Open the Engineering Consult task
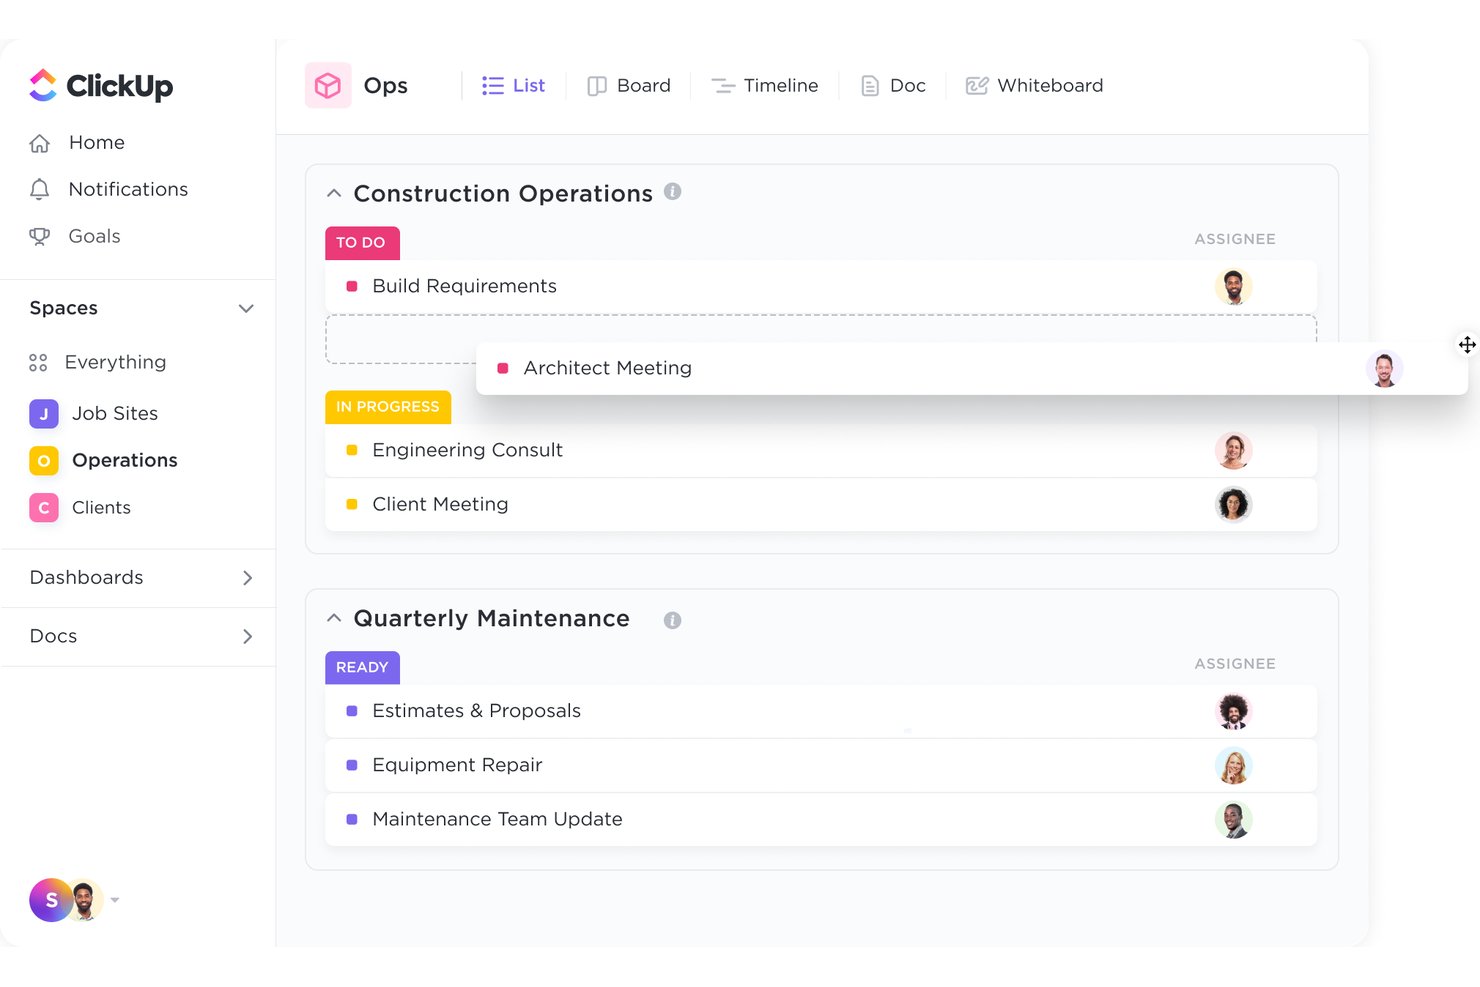The image size is (1480, 987). pos(821,451)
